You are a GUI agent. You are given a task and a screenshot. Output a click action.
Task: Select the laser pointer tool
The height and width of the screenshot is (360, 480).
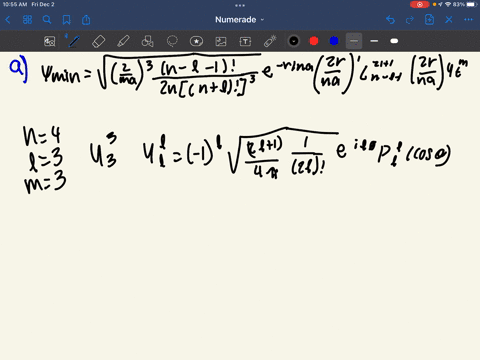point(270,41)
